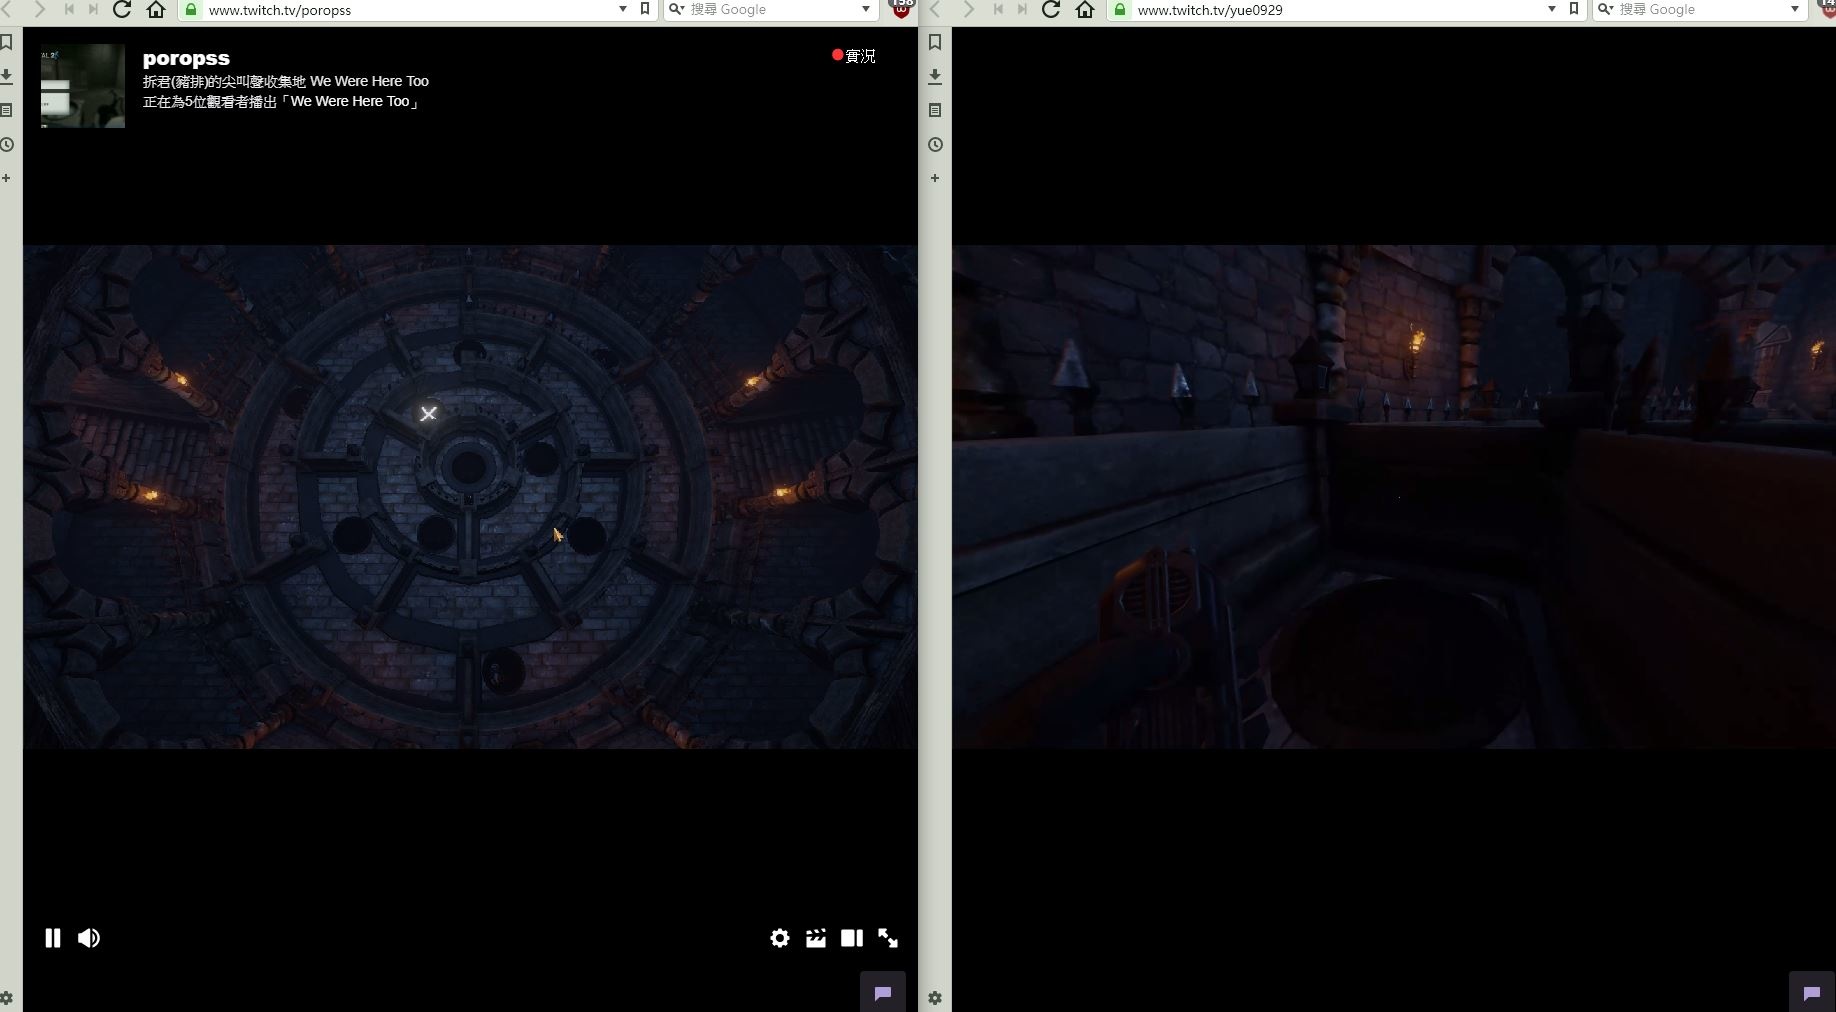
Task: Add a web panel in poropss window sidebar
Action: click(x=6, y=178)
